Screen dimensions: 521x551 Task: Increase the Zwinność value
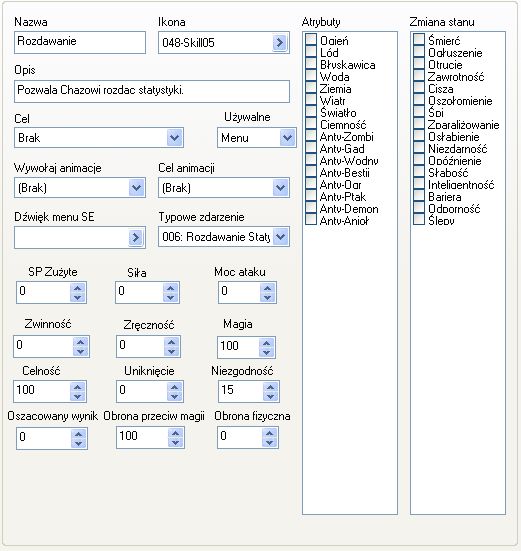tap(80, 342)
